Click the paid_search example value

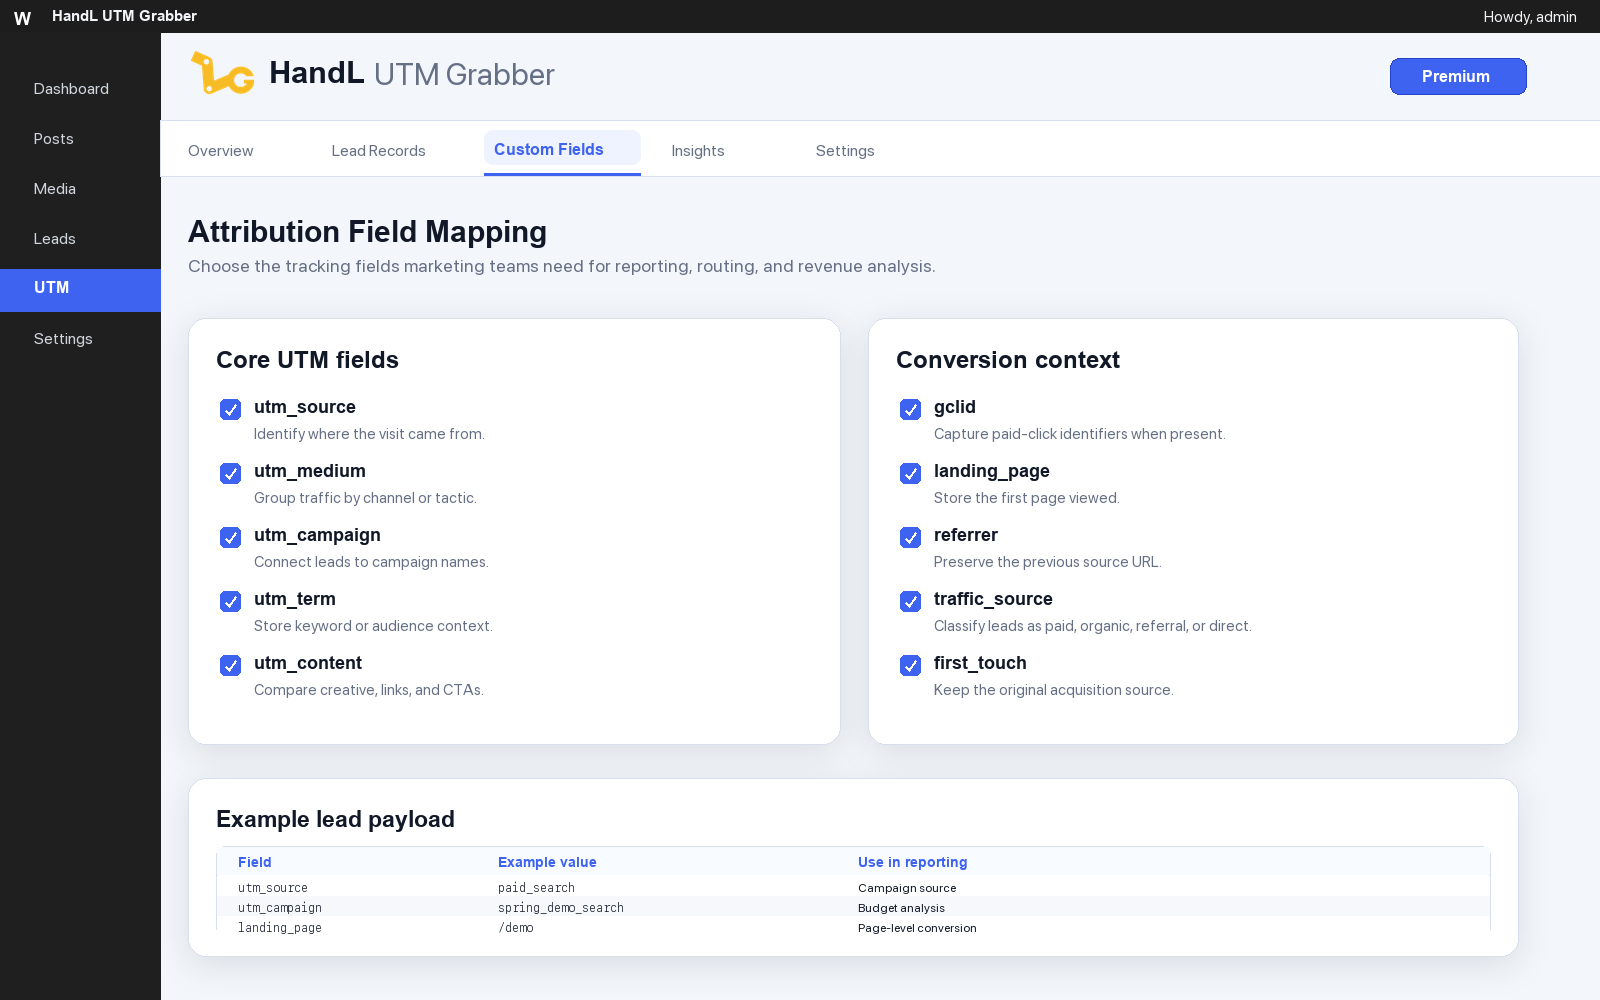click(536, 888)
